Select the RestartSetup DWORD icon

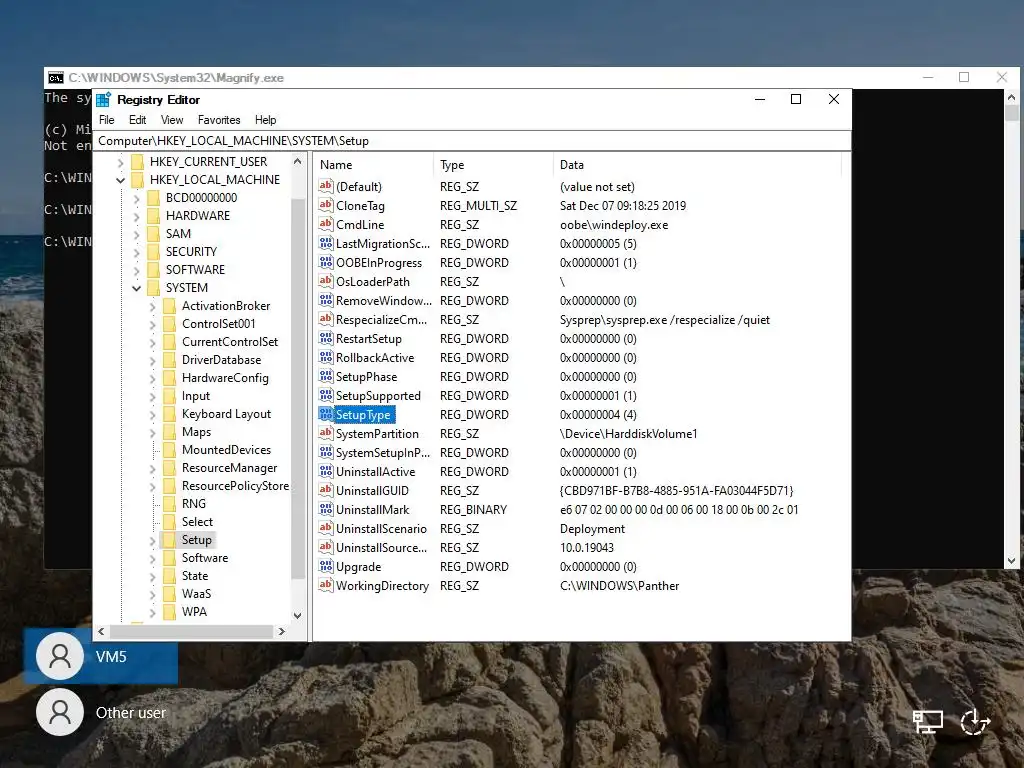coord(325,338)
